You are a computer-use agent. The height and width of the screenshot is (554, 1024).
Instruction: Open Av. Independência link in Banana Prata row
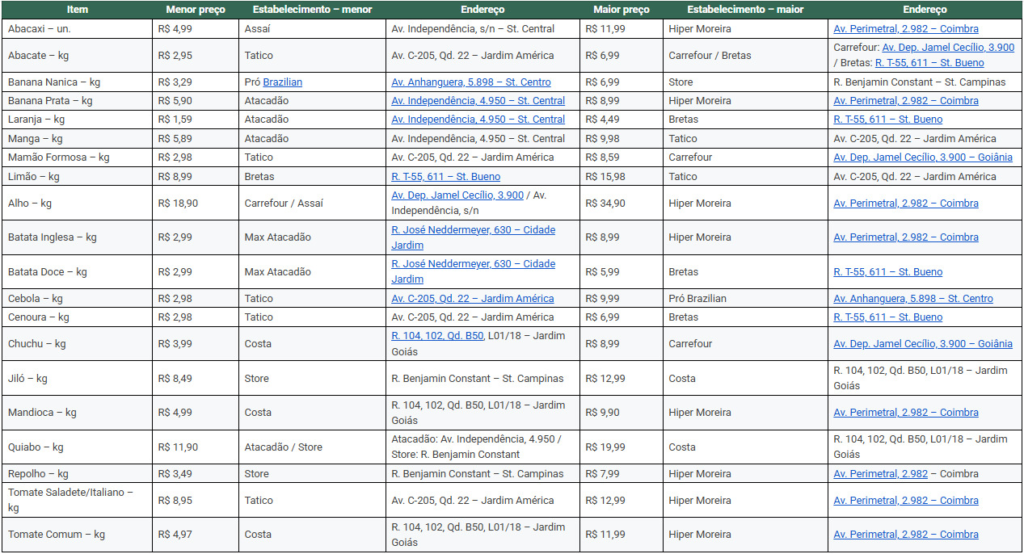pos(478,101)
